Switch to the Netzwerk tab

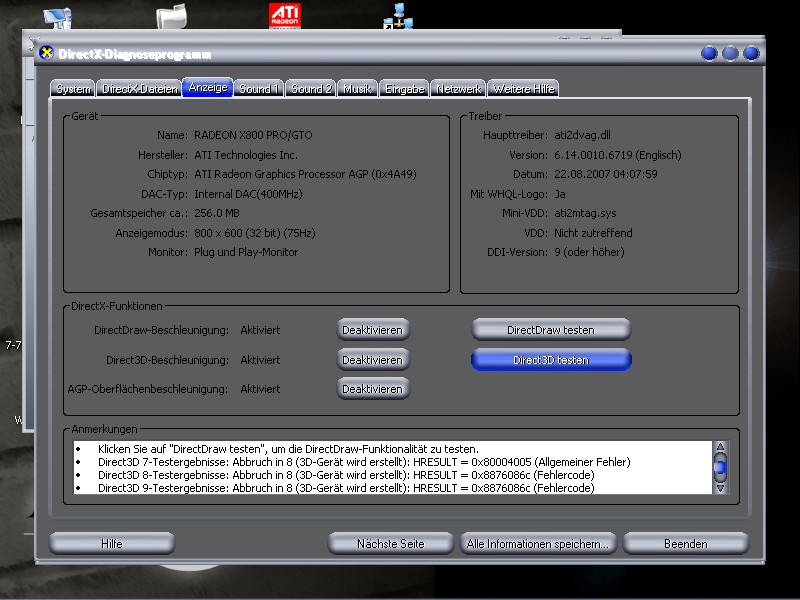pyautogui.click(x=458, y=89)
